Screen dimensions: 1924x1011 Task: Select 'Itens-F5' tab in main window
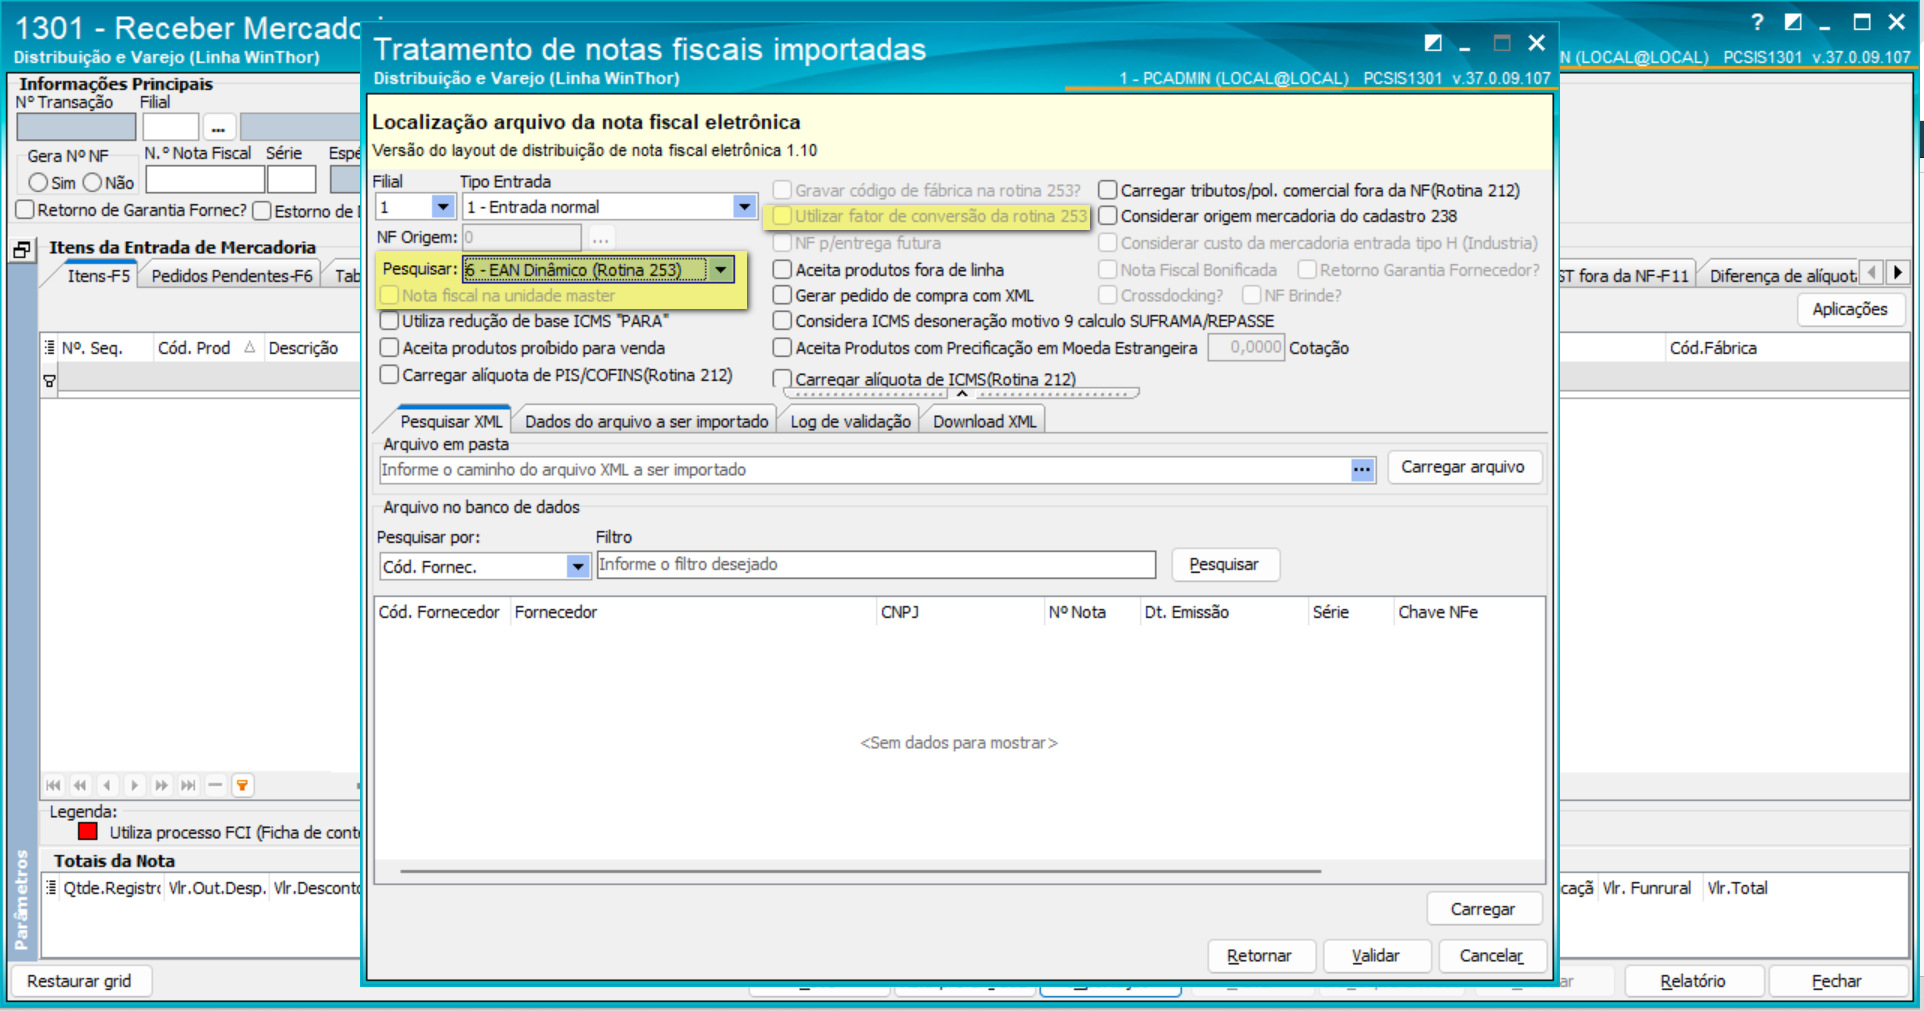pyautogui.click(x=98, y=276)
